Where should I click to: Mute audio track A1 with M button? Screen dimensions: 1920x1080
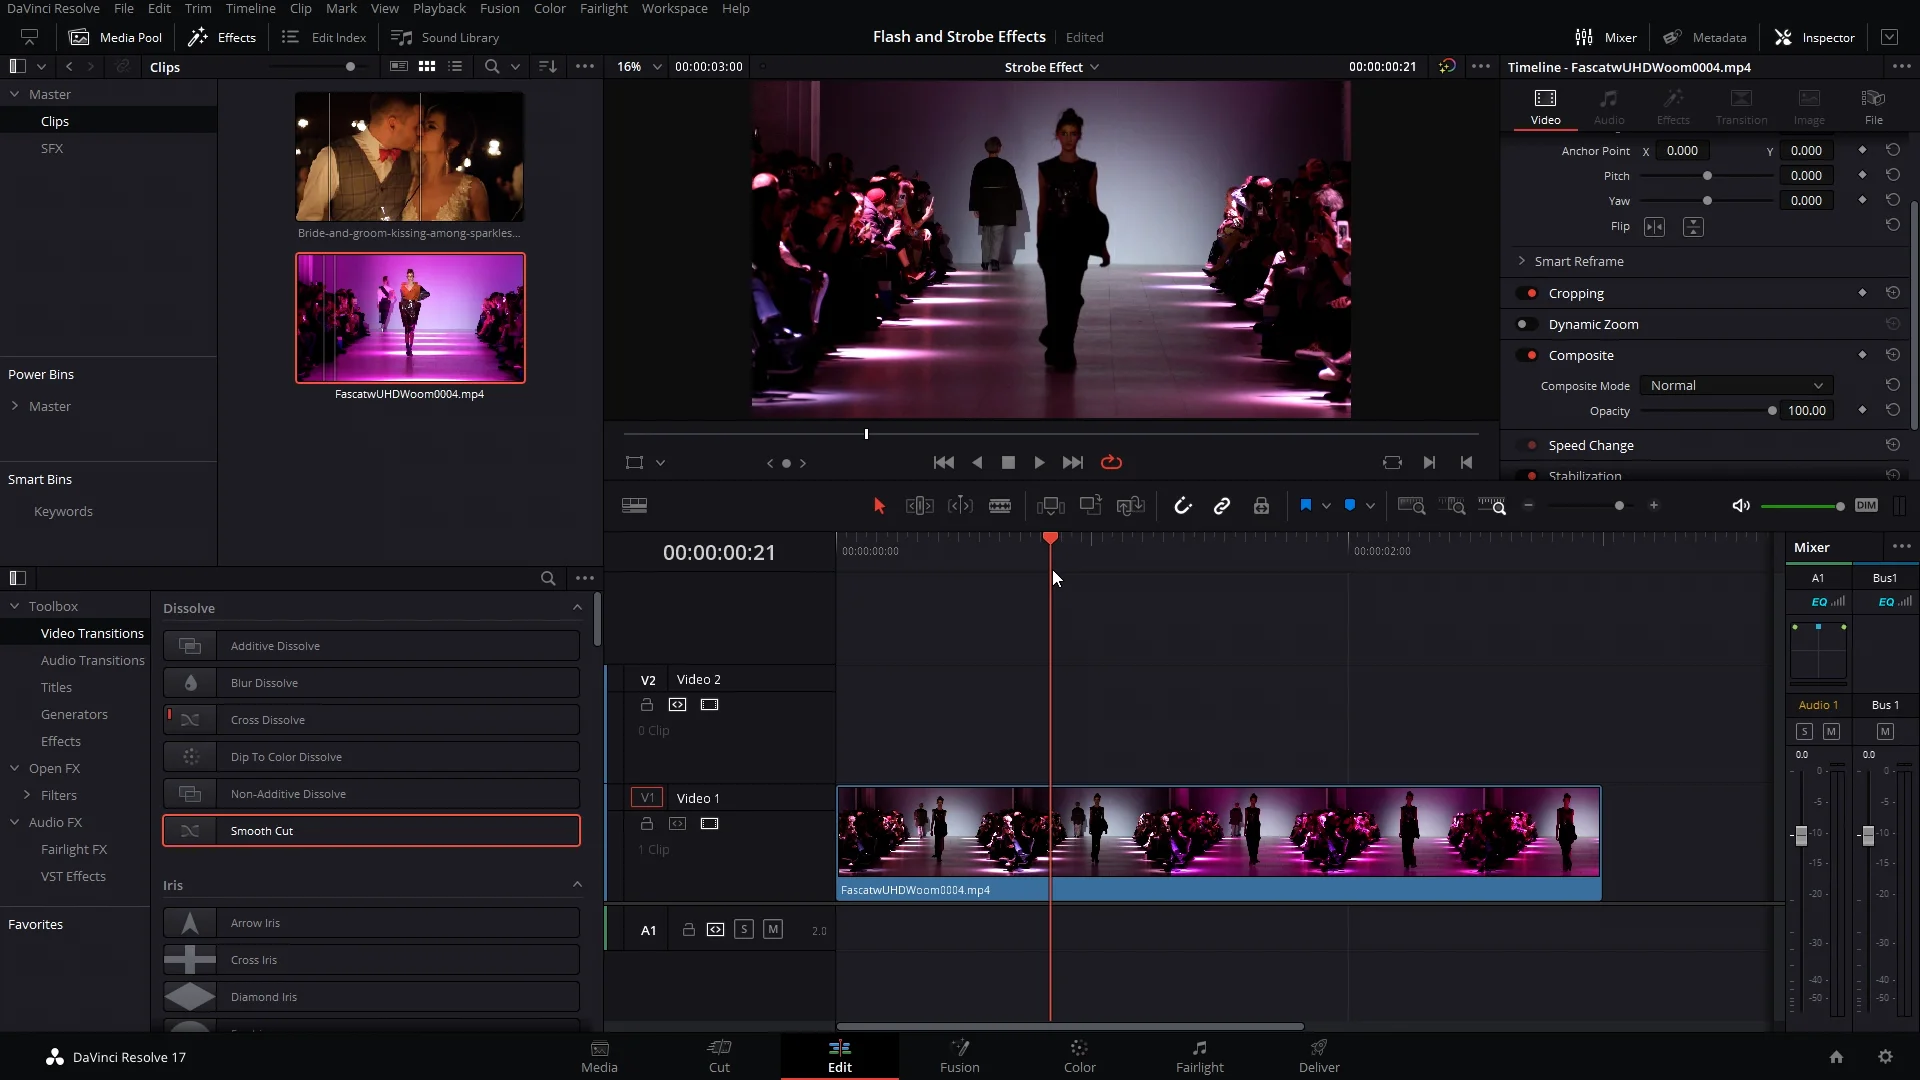773,930
